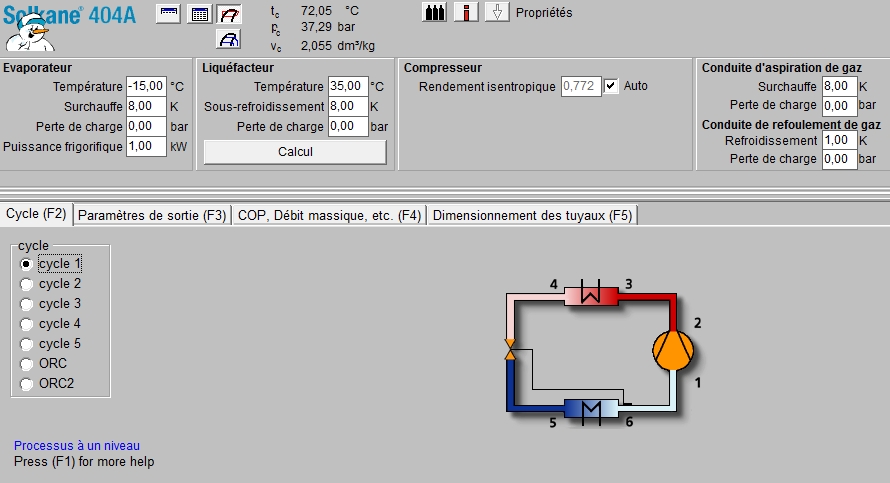Viewport: 890px width, 483px height.
Task: Click the Compresseur section heading
Action: [443, 68]
